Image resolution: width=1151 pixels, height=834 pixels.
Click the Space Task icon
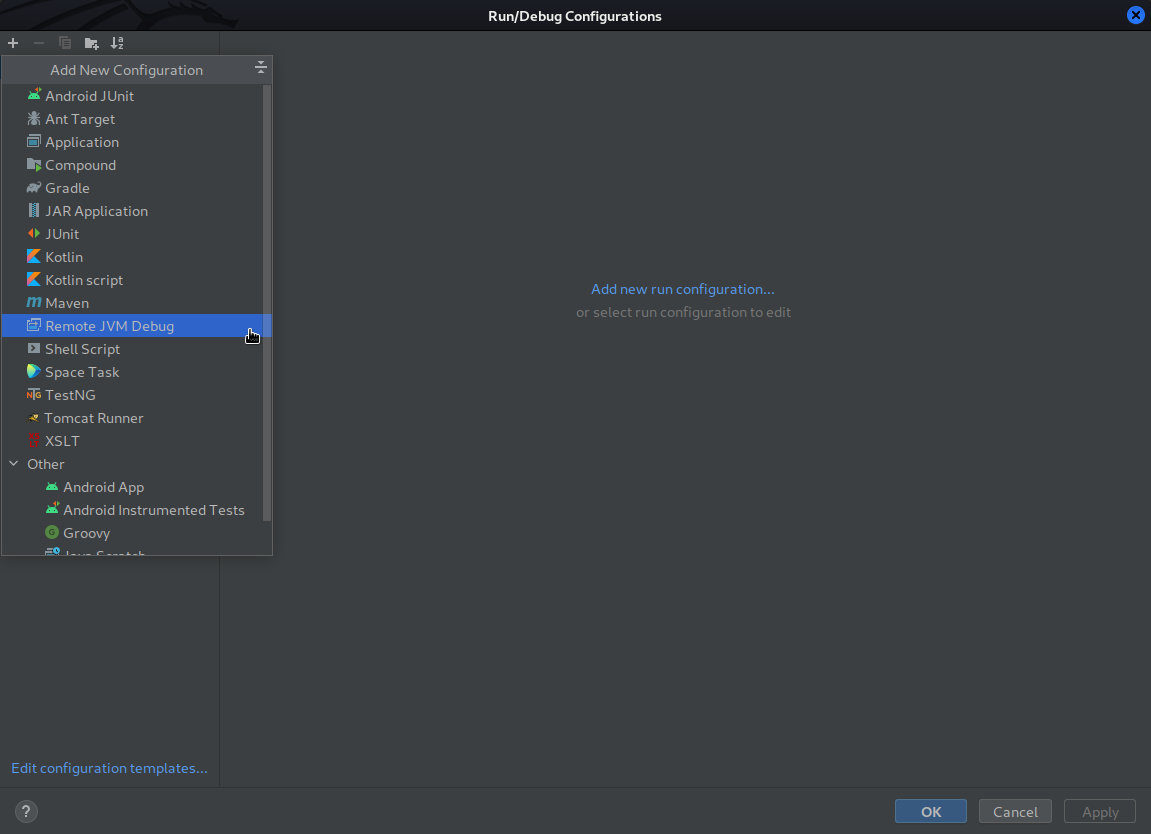click(34, 371)
